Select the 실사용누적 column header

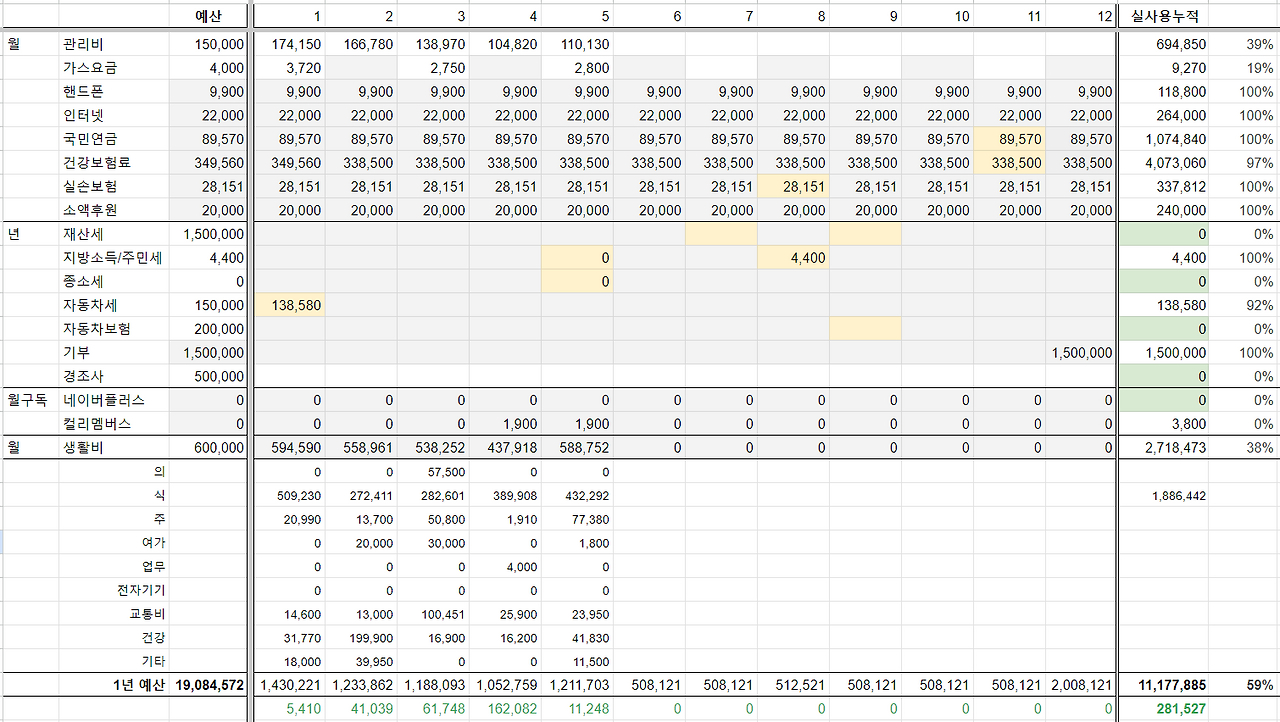tap(1164, 16)
